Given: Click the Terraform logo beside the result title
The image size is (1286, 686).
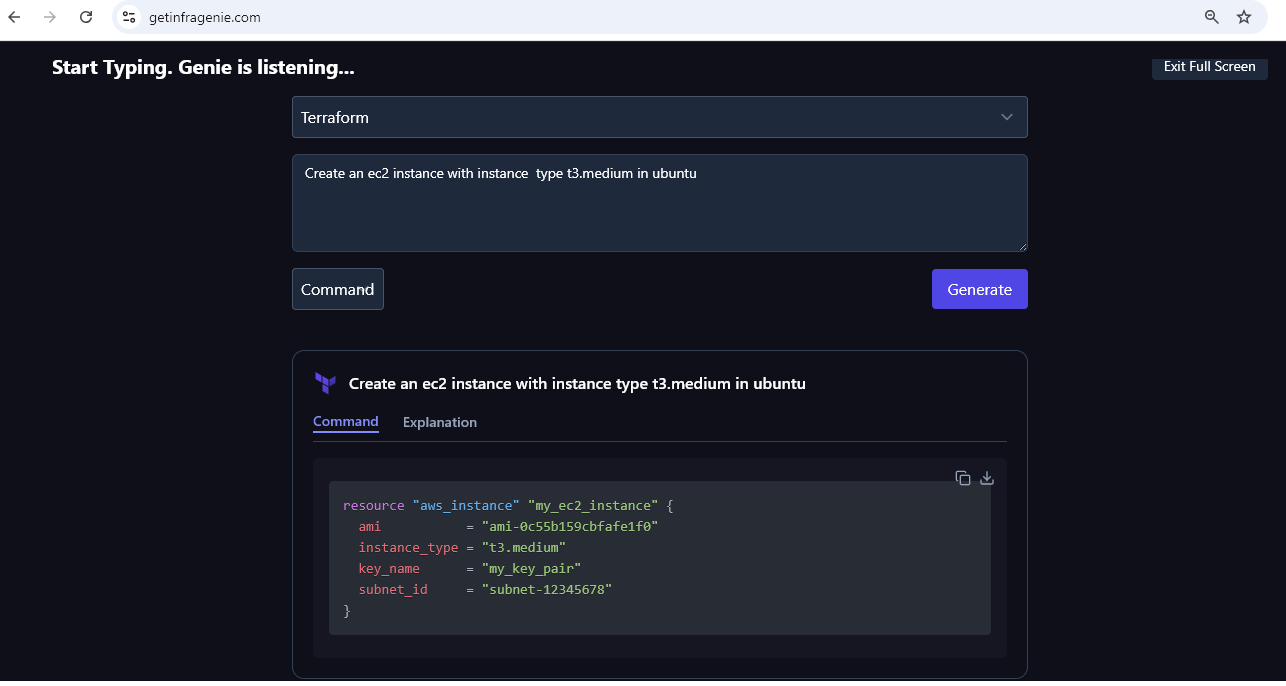Looking at the screenshot, I should pos(325,383).
